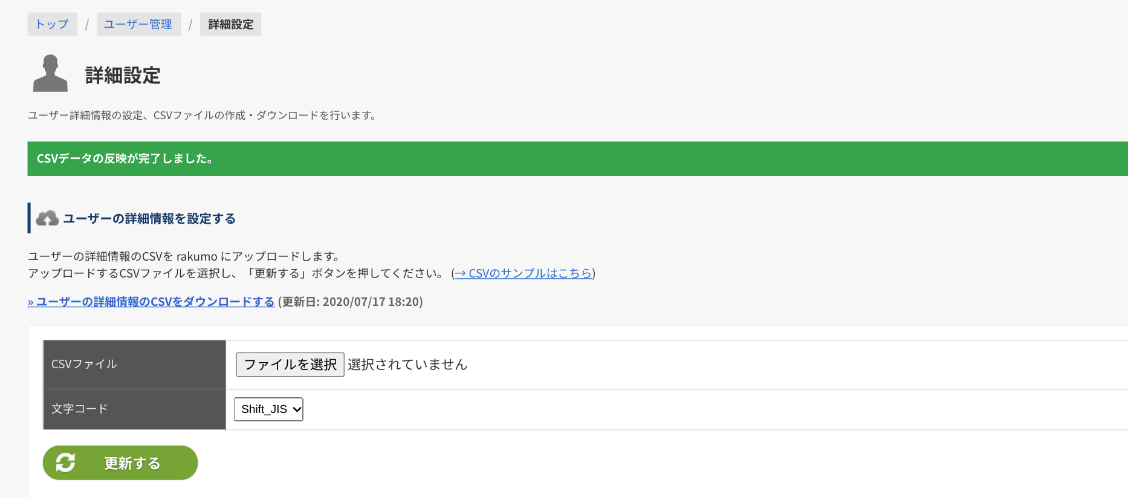The height and width of the screenshot is (498, 1128).
Task: Click the 選択されていません file status text
Action: 407,365
